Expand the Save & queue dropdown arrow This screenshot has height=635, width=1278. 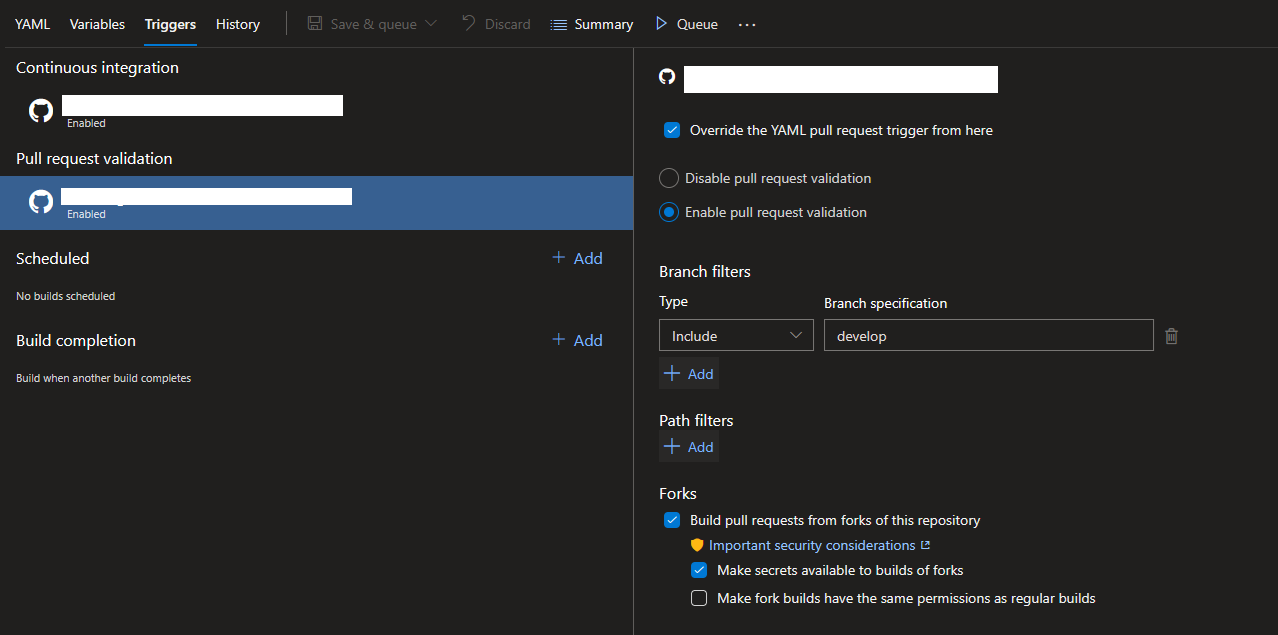tap(431, 23)
